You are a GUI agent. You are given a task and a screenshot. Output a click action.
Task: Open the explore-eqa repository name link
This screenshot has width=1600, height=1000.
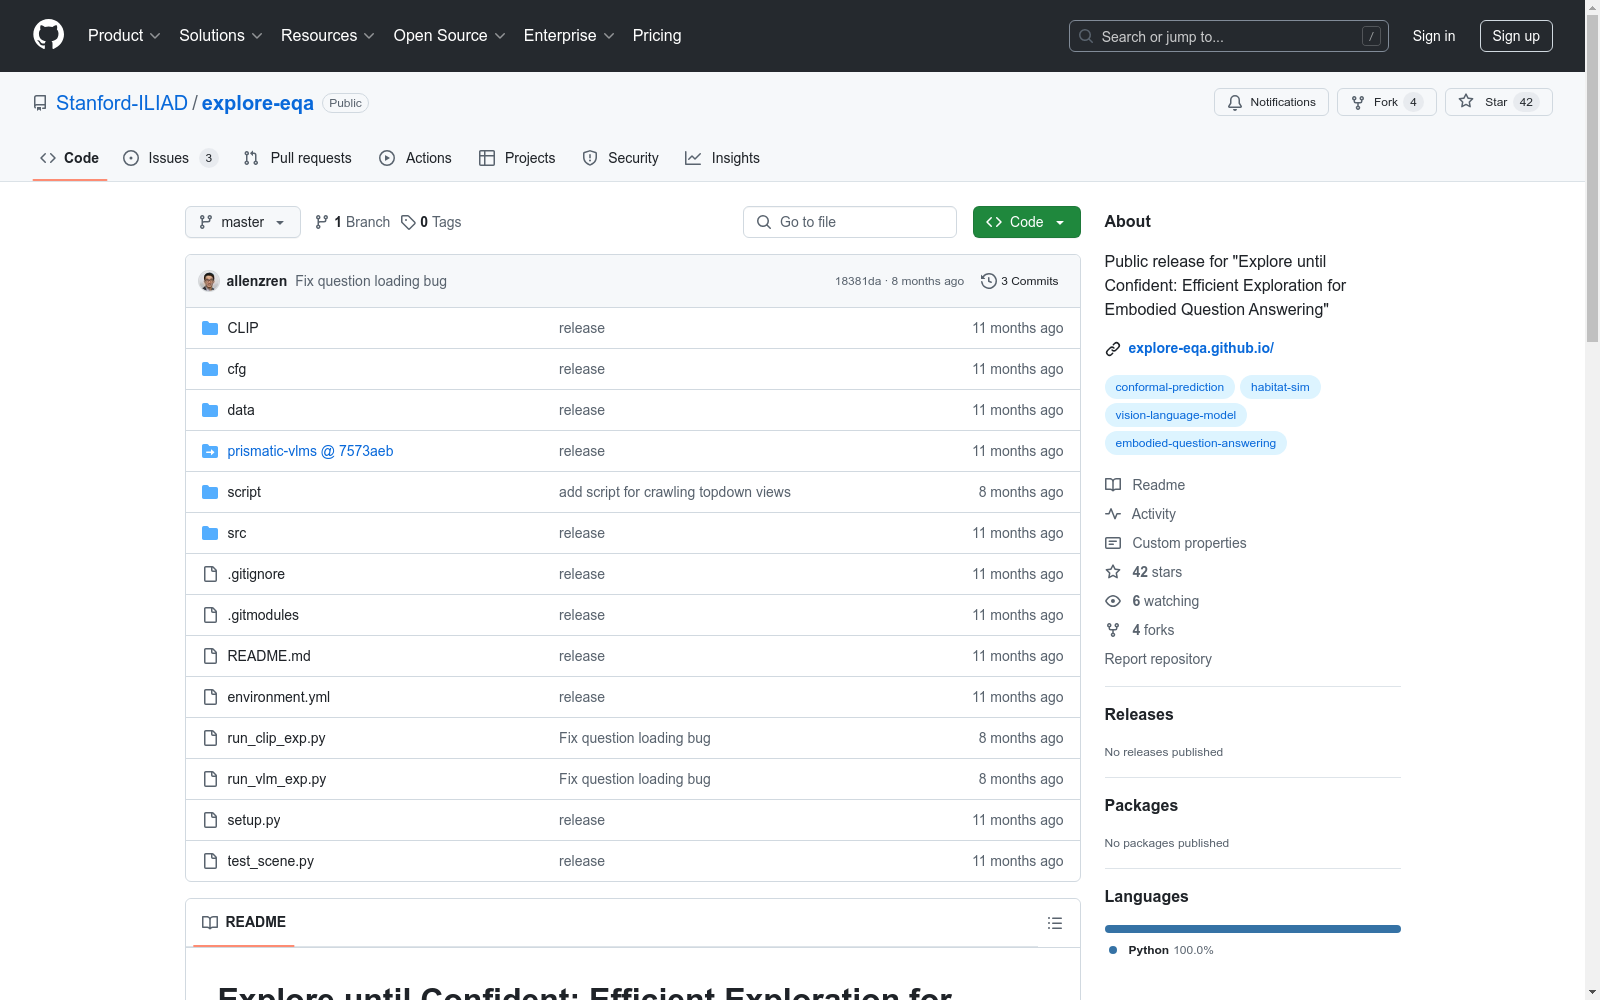pos(258,103)
